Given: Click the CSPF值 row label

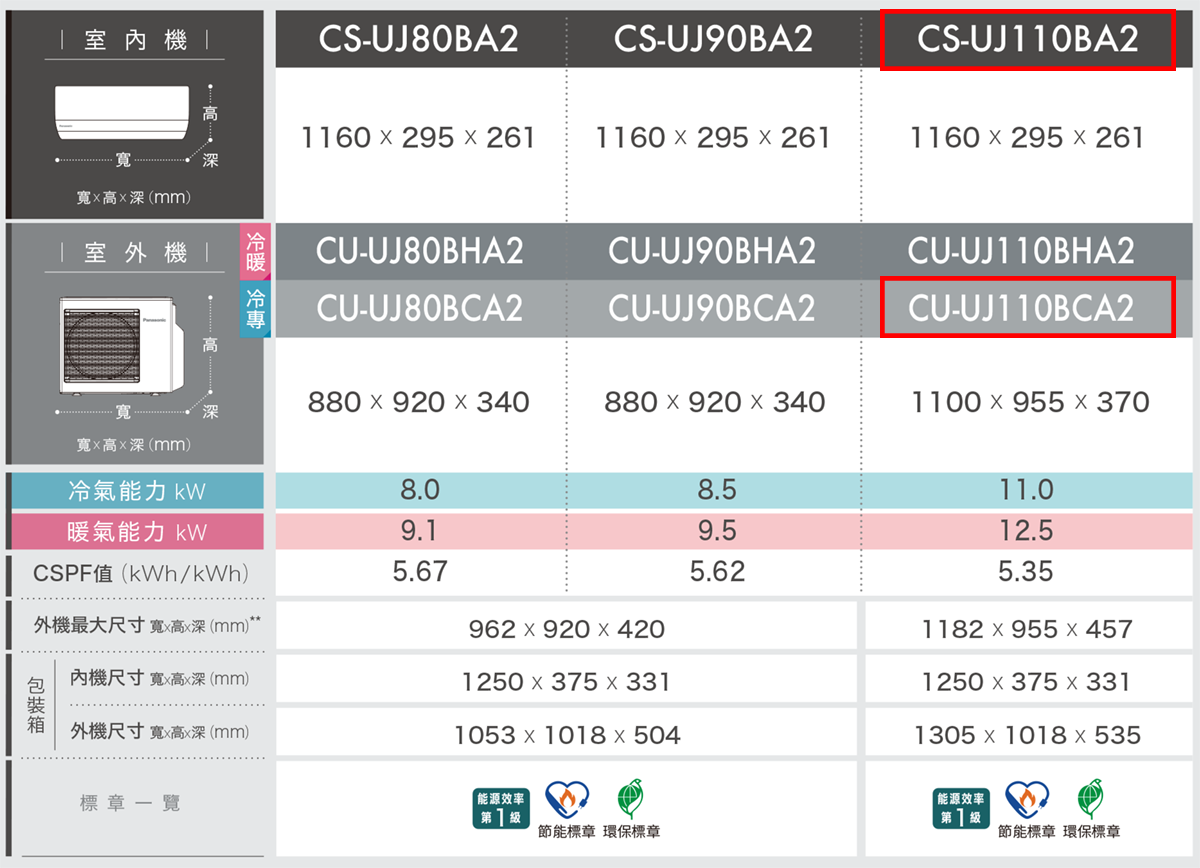Looking at the screenshot, I should pos(140,574).
